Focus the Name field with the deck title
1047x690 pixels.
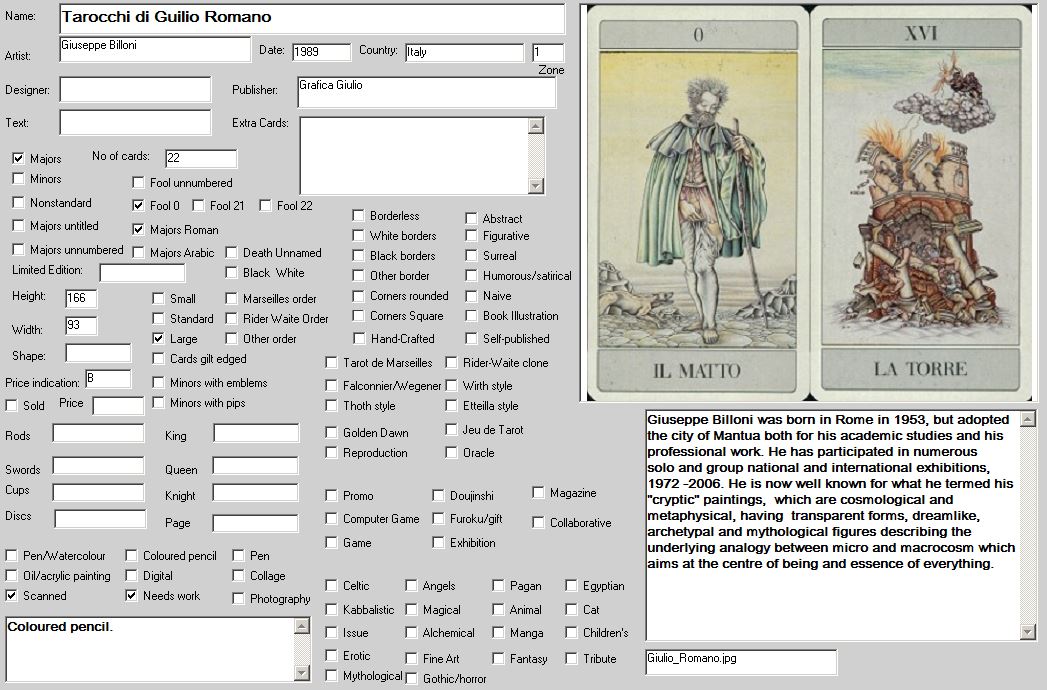click(312, 18)
